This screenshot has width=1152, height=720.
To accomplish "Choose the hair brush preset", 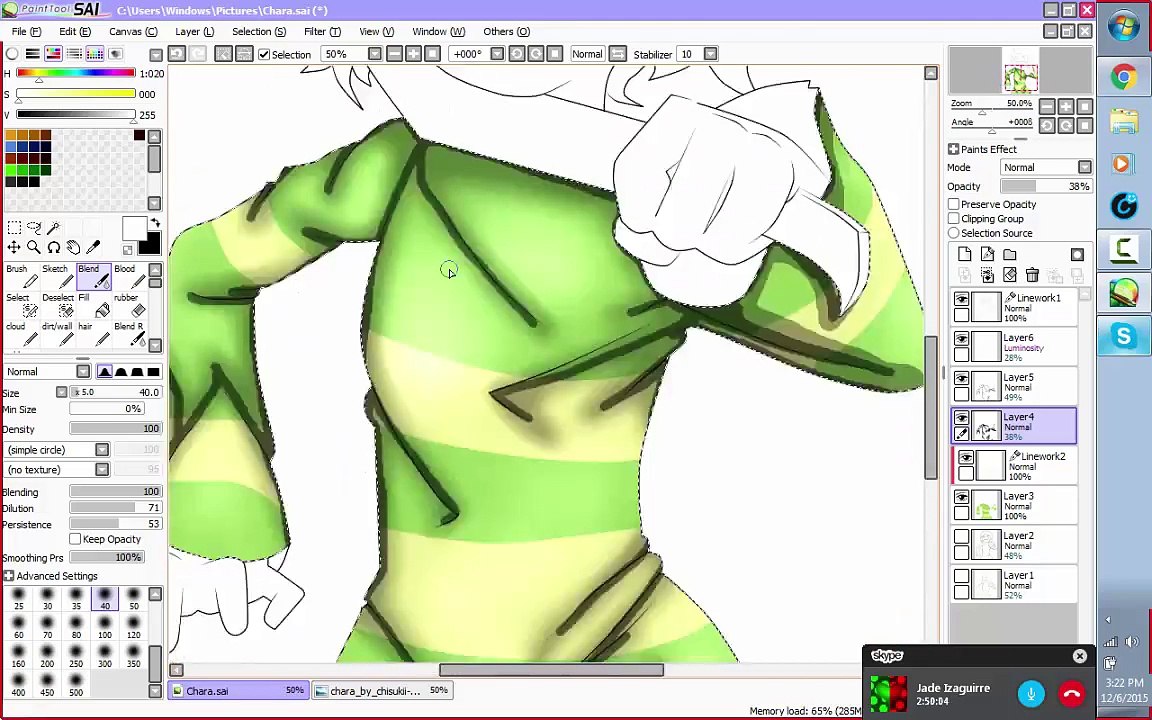I will pyautogui.click(x=94, y=334).
